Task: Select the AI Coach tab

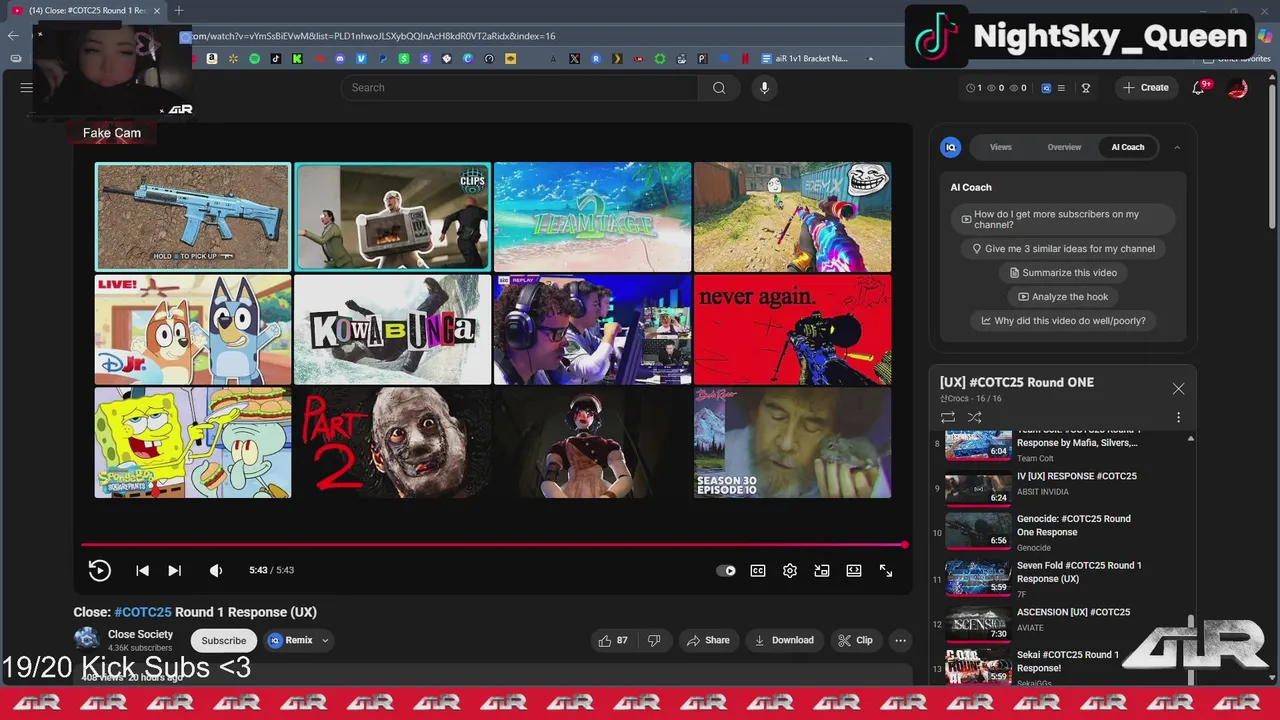Action: pos(1127,147)
